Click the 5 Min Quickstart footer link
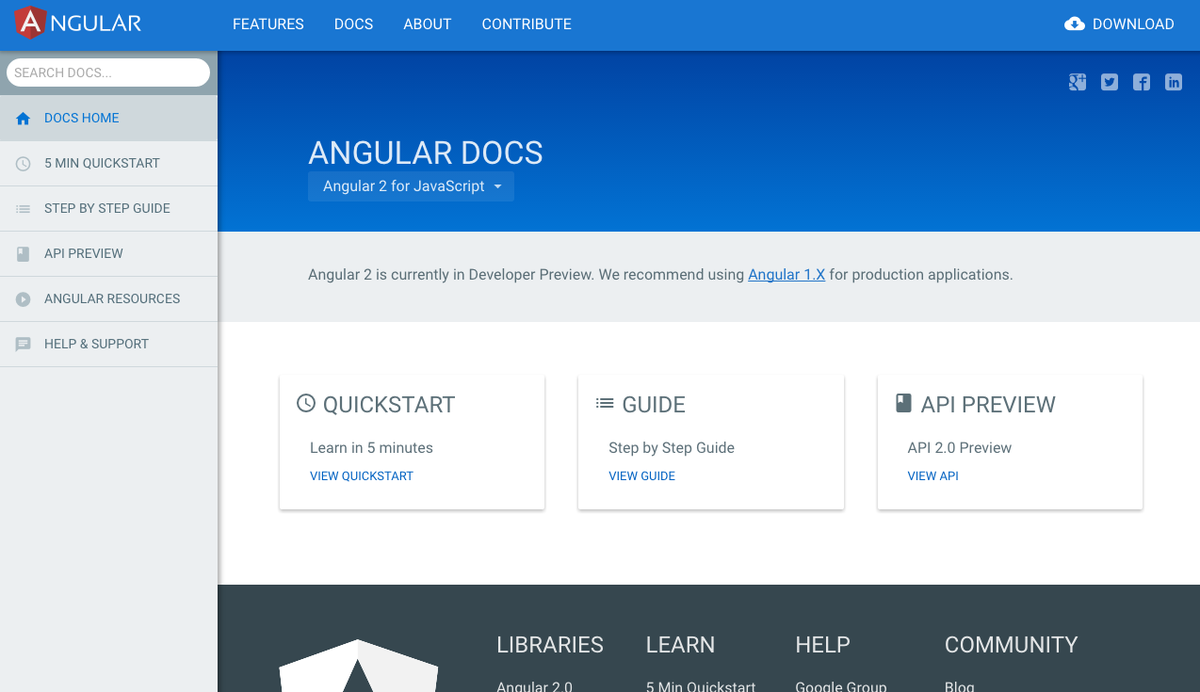This screenshot has height=692, width=1200. [x=701, y=686]
